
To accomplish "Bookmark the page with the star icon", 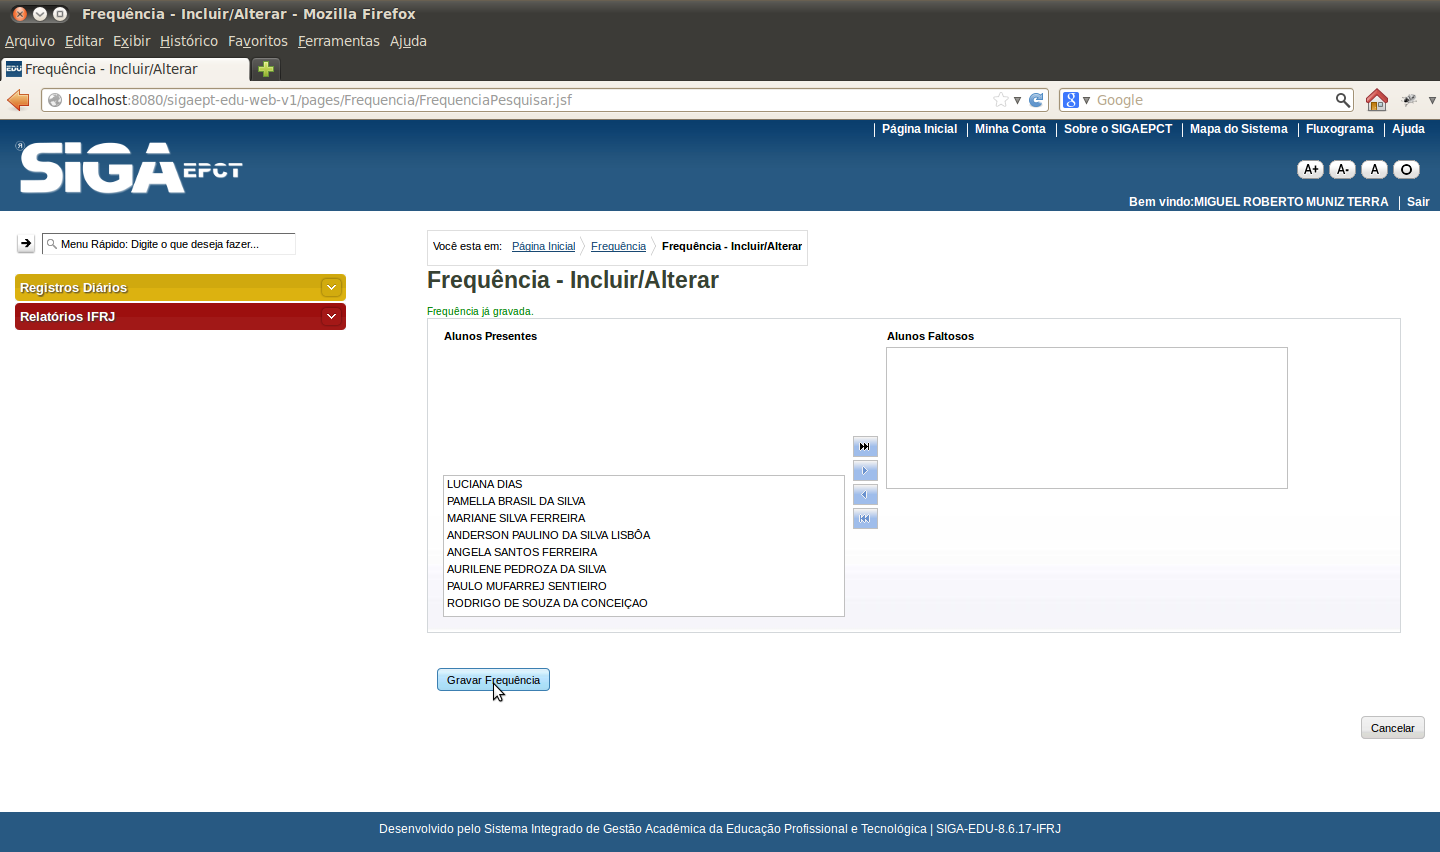I will [x=1001, y=100].
